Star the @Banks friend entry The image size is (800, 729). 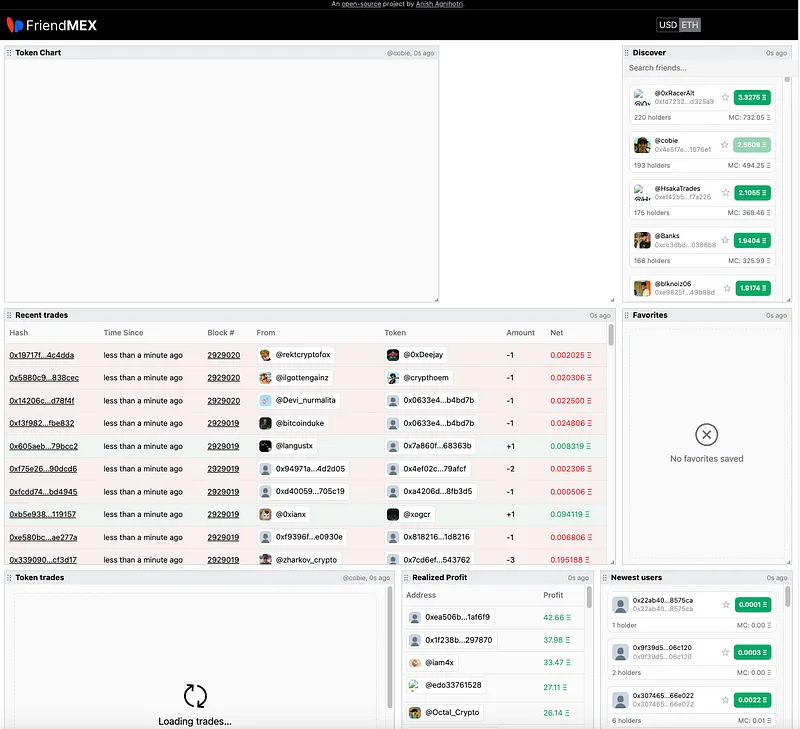coord(725,240)
